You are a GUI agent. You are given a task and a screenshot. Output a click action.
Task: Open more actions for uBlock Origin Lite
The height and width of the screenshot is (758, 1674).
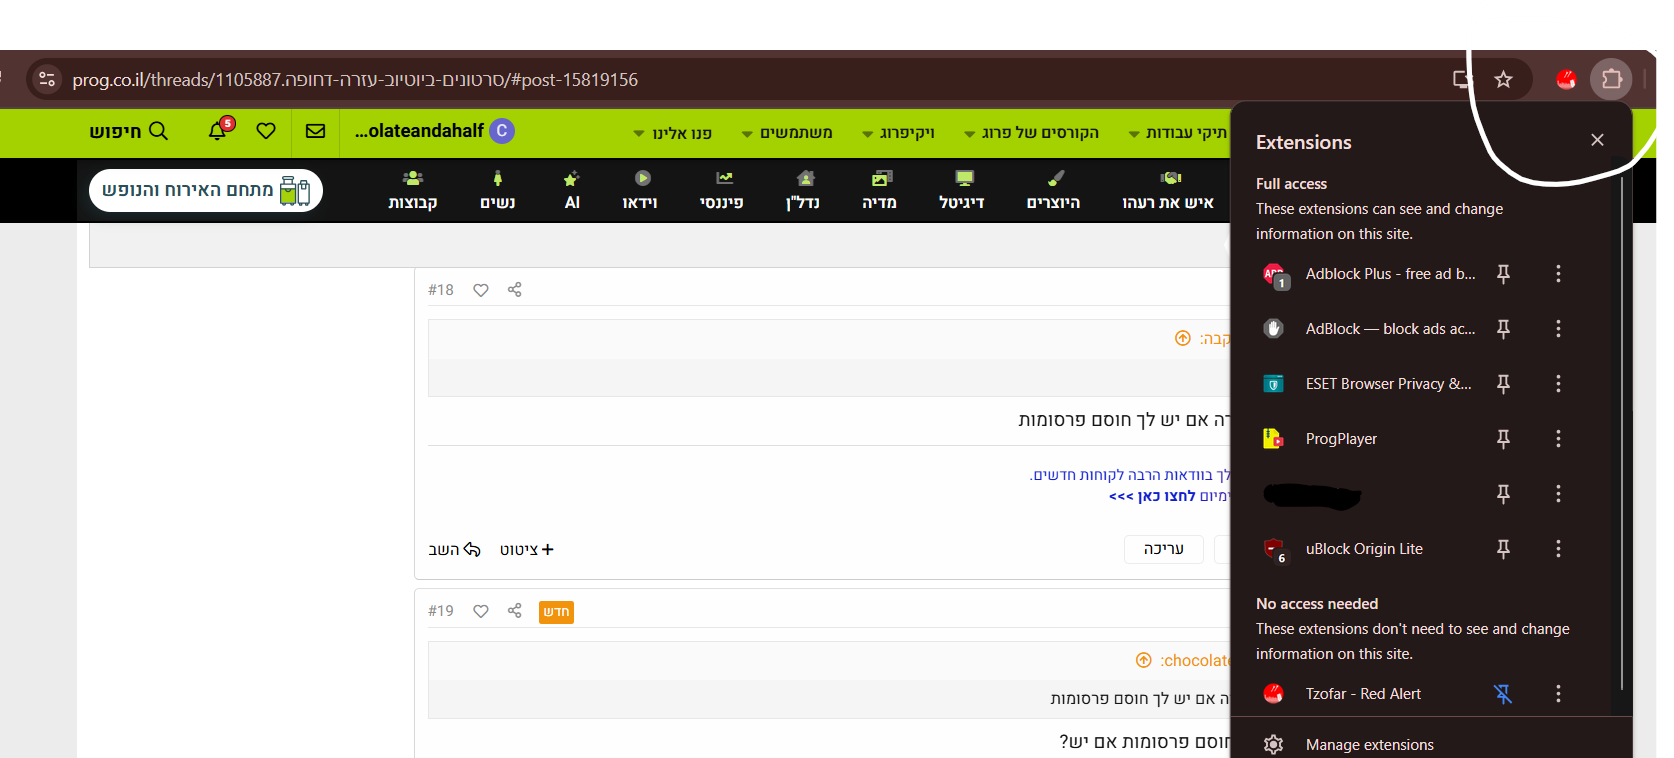tap(1558, 549)
